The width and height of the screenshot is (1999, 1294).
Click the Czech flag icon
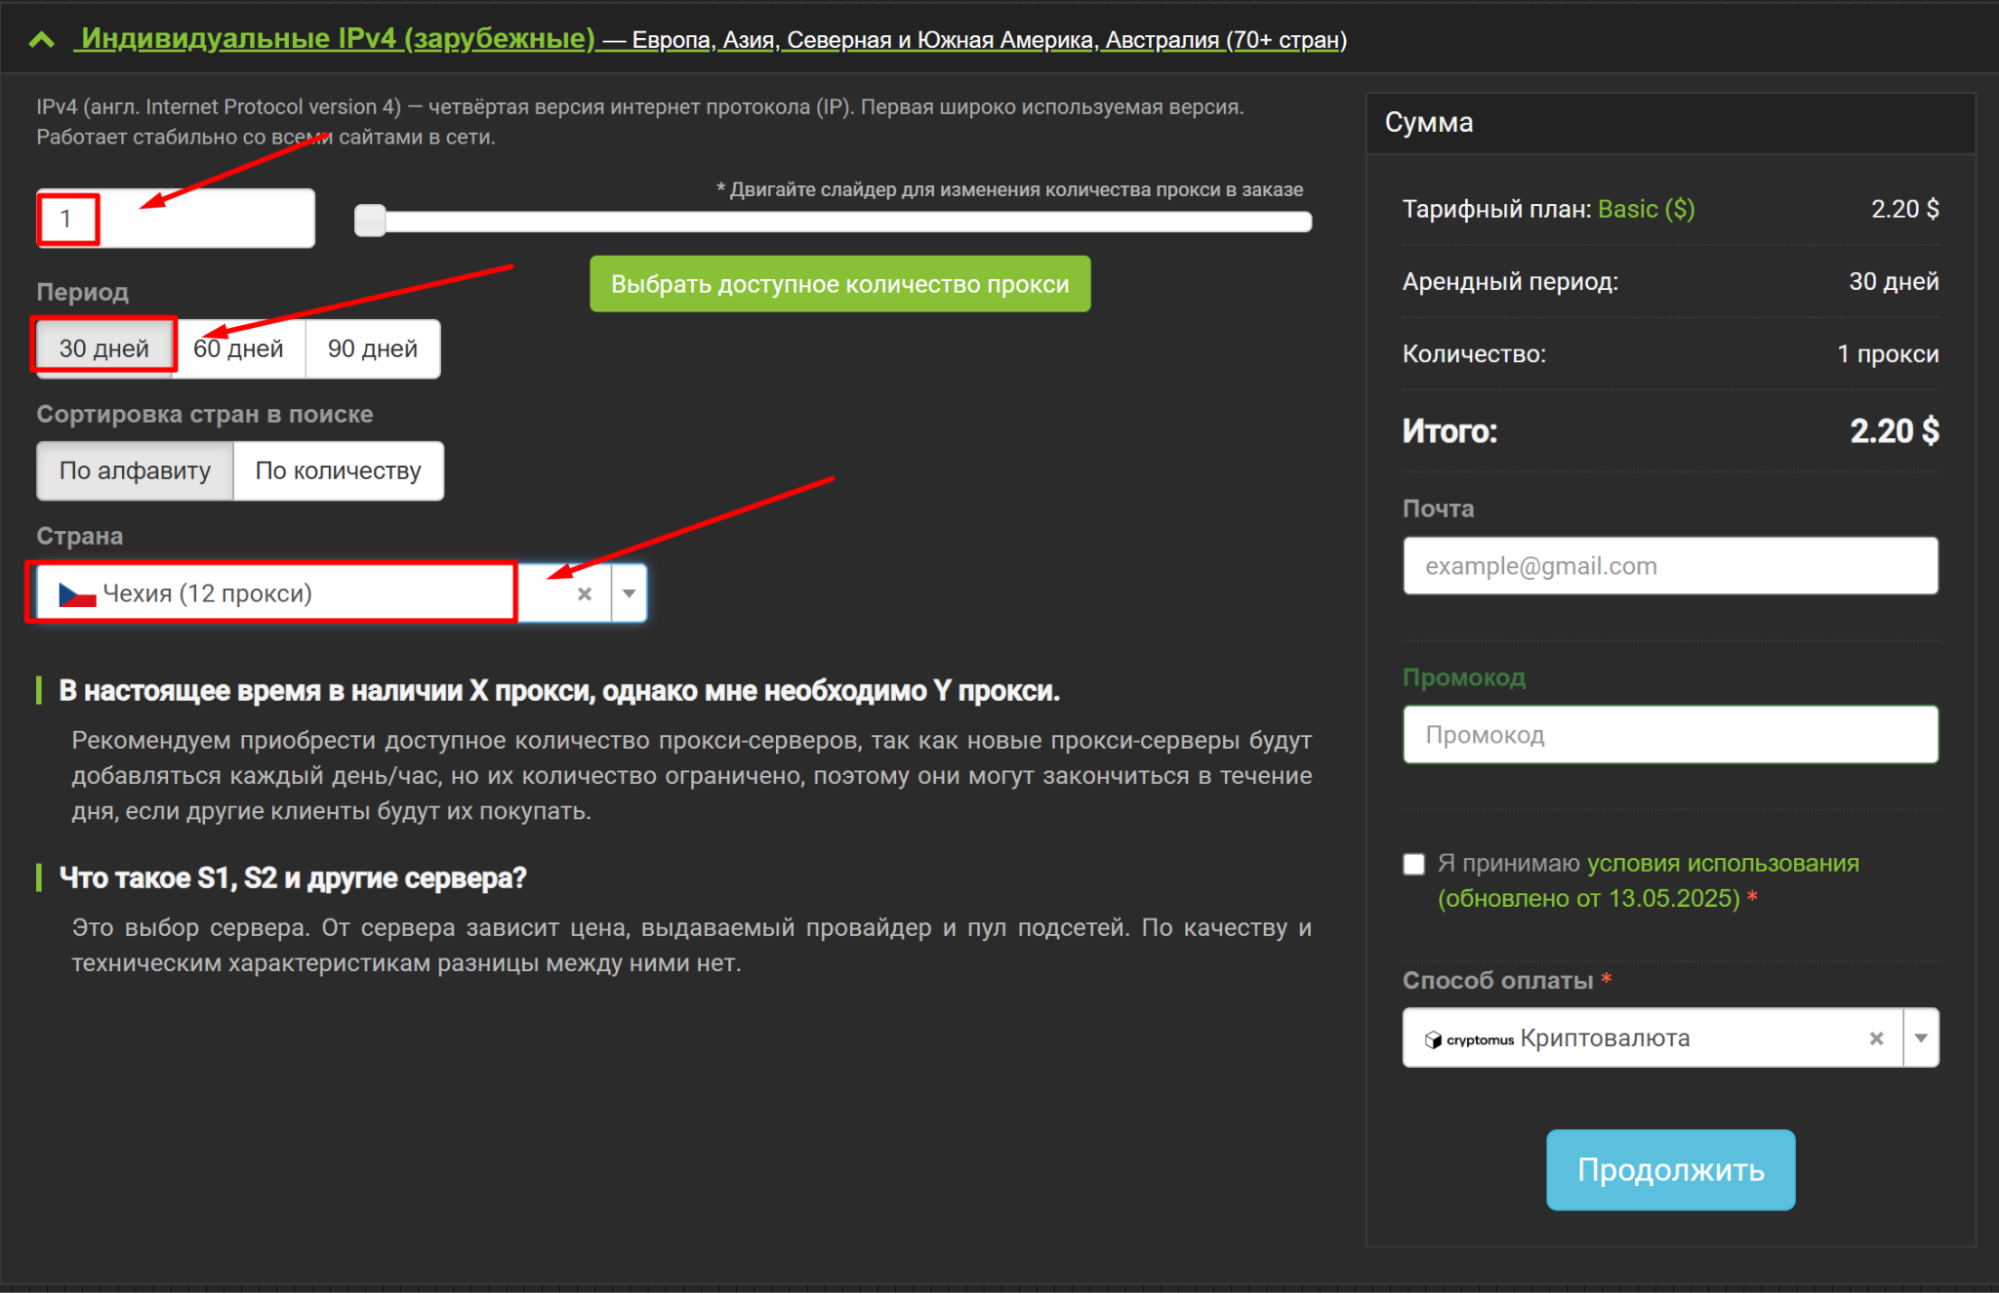77,595
